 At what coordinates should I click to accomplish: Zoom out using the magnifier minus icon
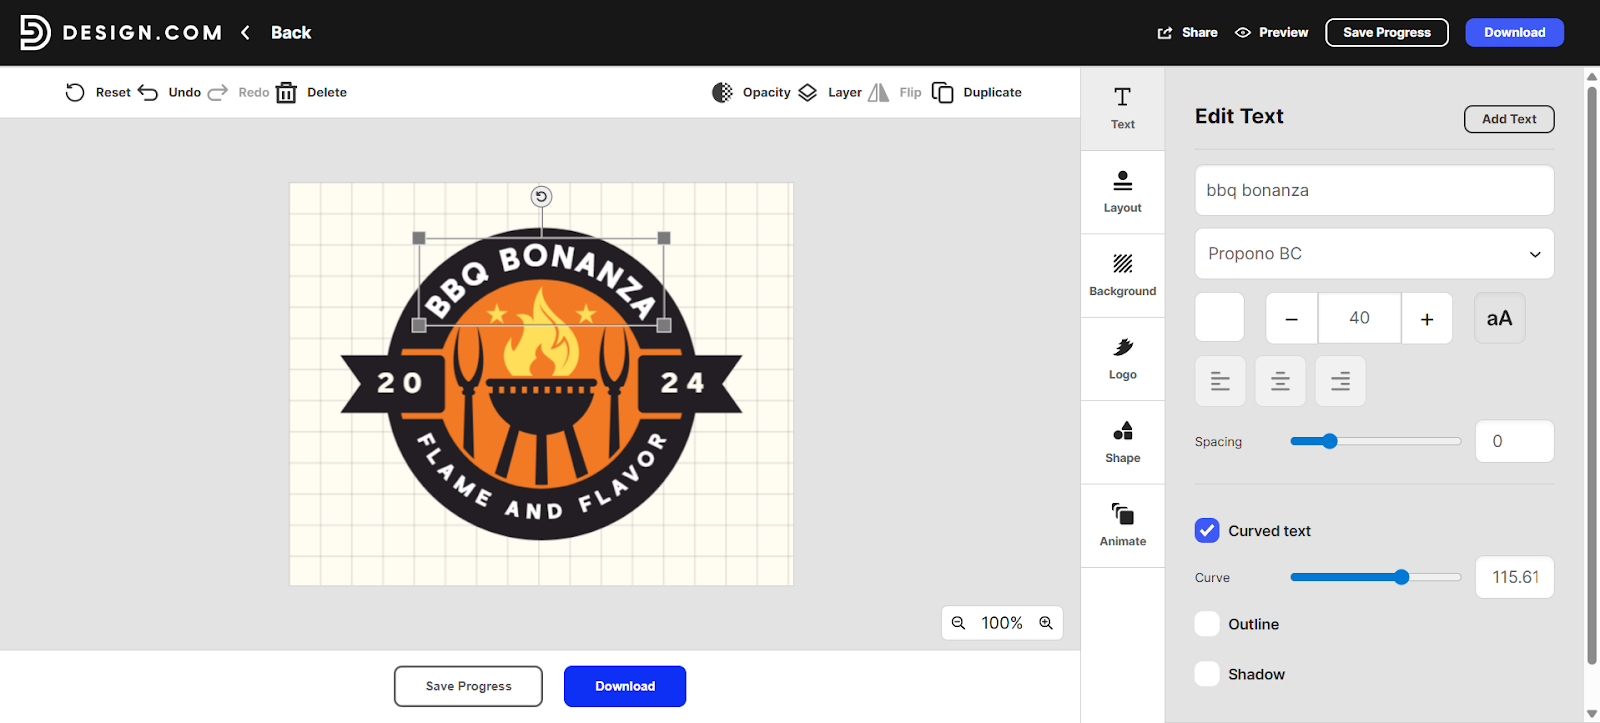click(x=958, y=623)
